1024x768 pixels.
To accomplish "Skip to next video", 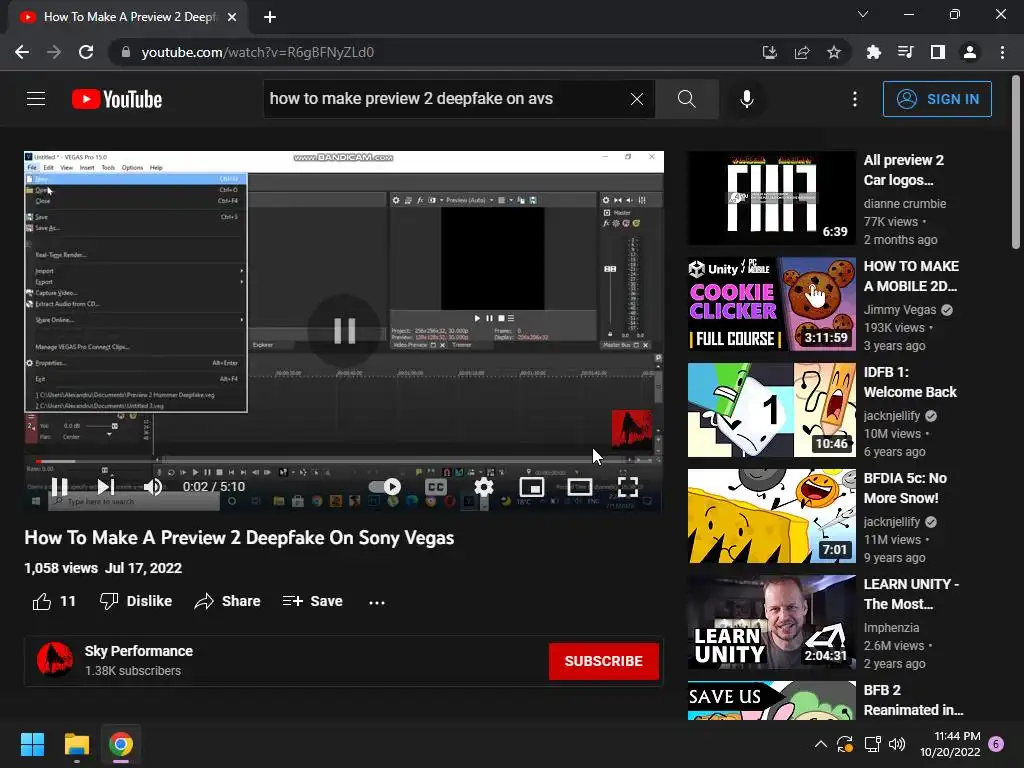I will pos(106,487).
